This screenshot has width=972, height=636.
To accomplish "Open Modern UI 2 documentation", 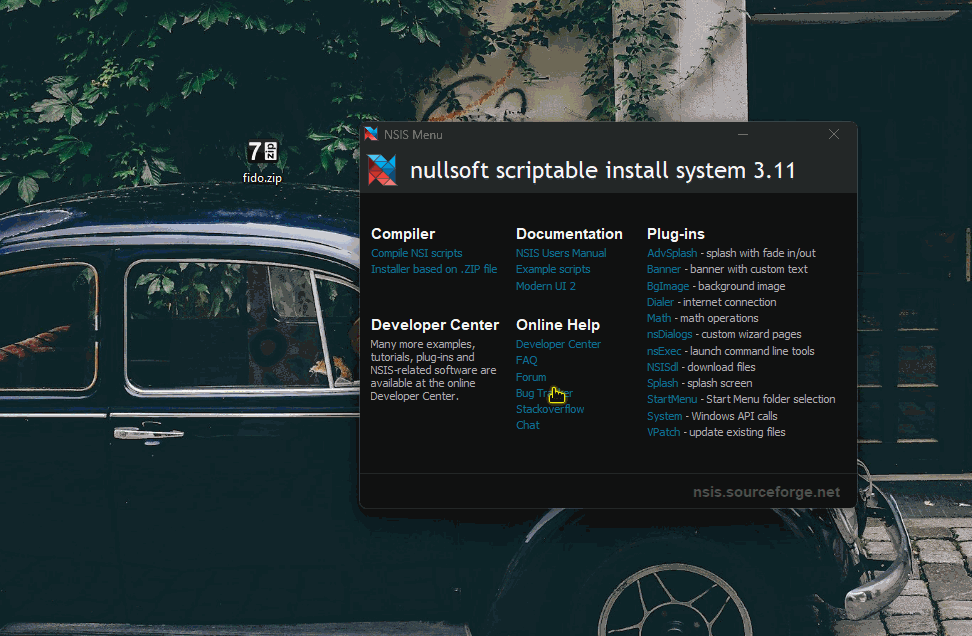I will click(546, 286).
